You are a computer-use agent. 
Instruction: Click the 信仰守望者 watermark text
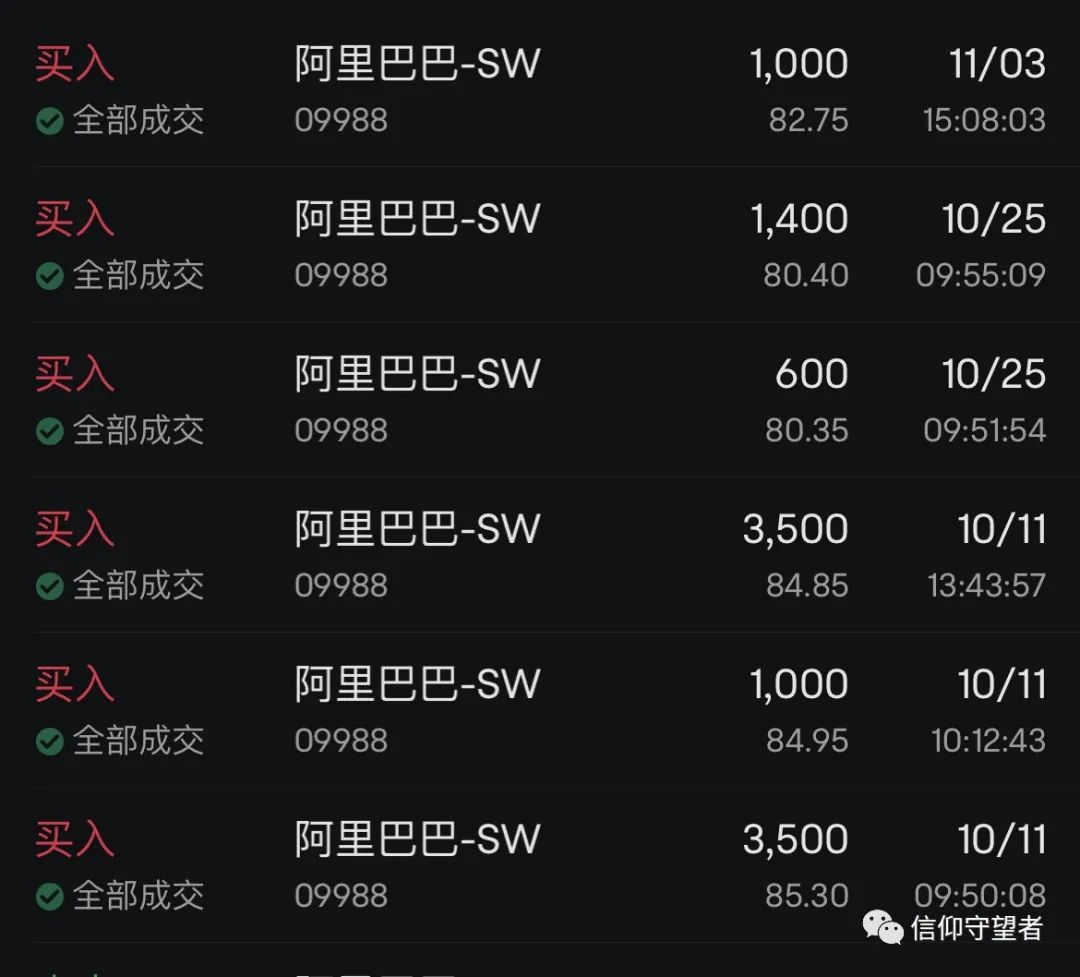pos(977,928)
